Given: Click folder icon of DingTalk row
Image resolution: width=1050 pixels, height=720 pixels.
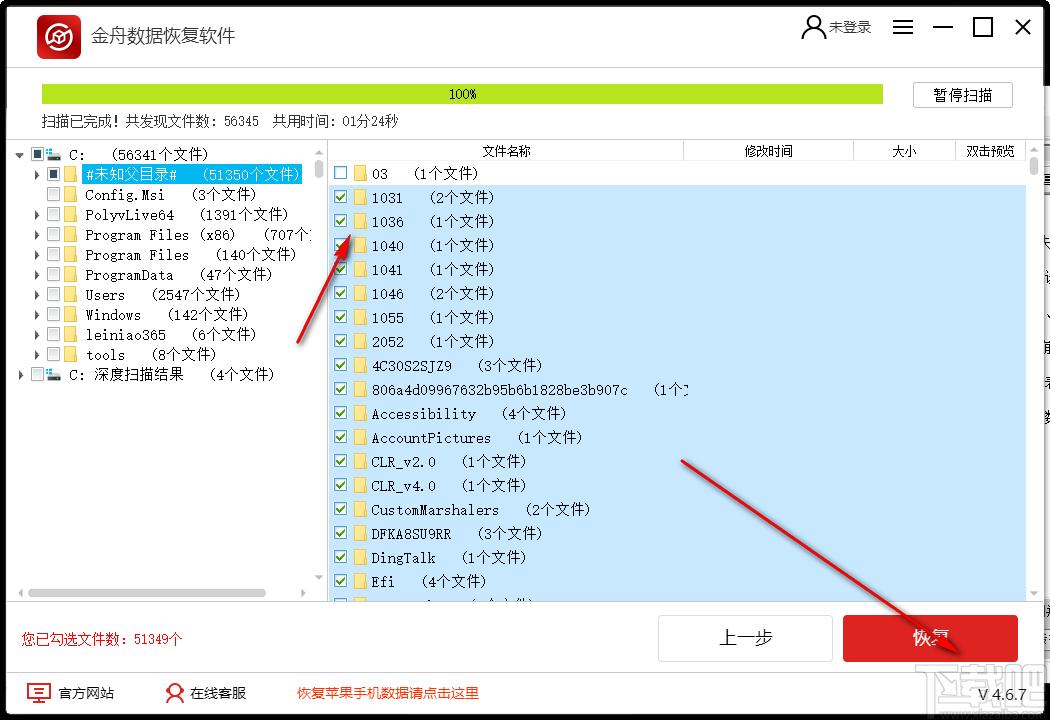Looking at the screenshot, I should click(x=360, y=557).
